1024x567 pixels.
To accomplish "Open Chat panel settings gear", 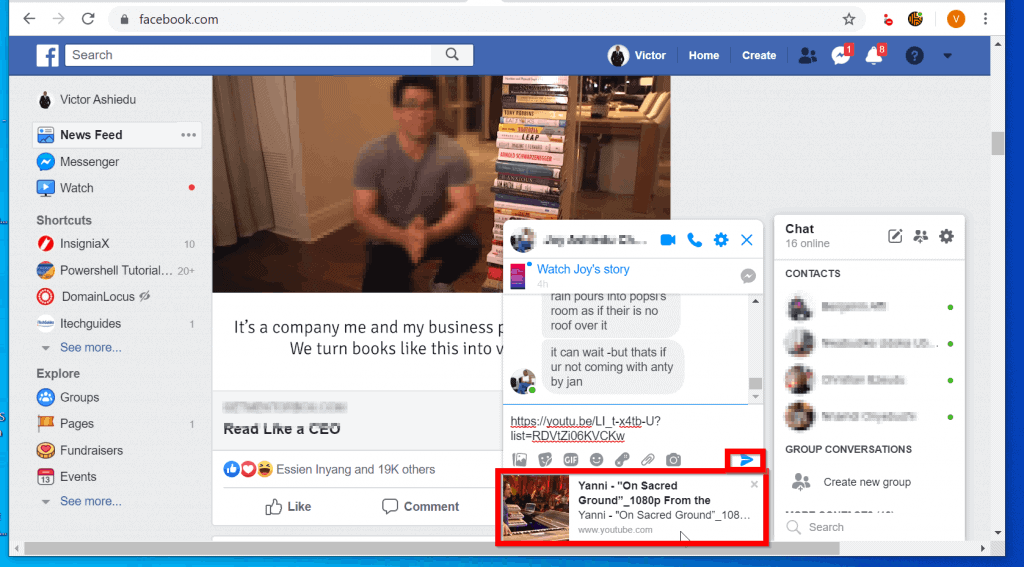I will pyautogui.click(x=946, y=236).
